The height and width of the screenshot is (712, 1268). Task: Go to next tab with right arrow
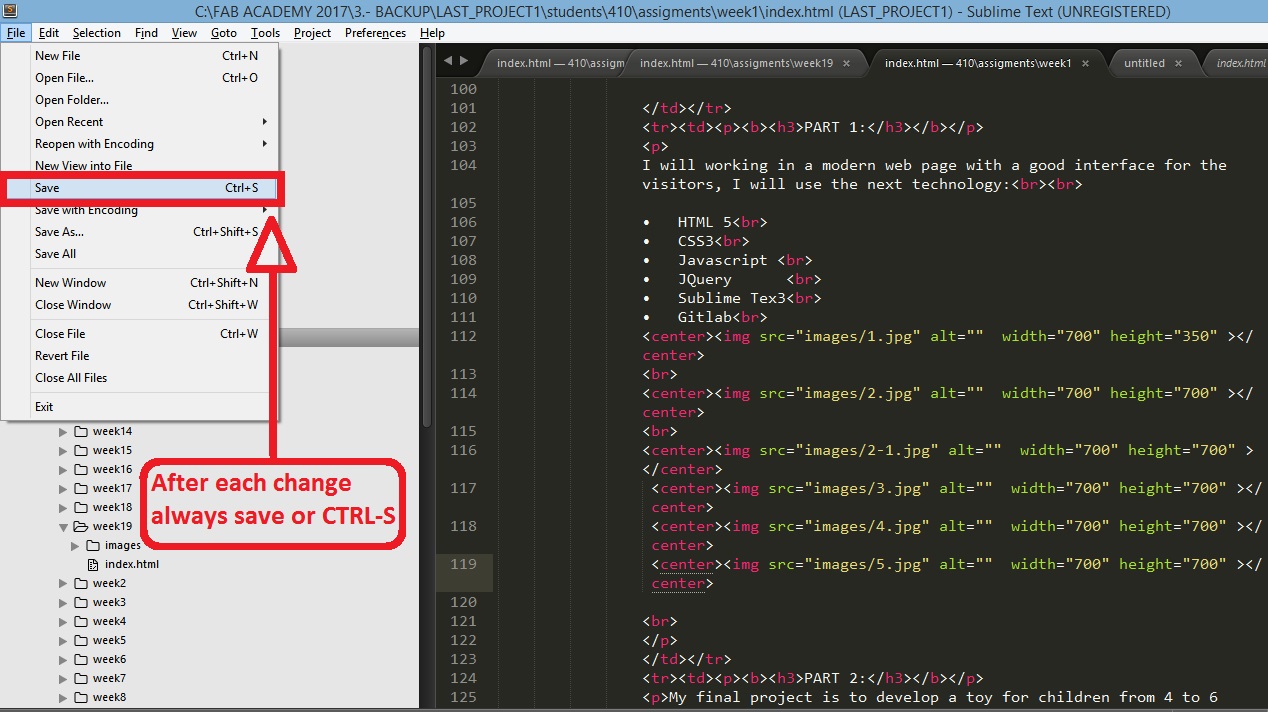pos(463,61)
